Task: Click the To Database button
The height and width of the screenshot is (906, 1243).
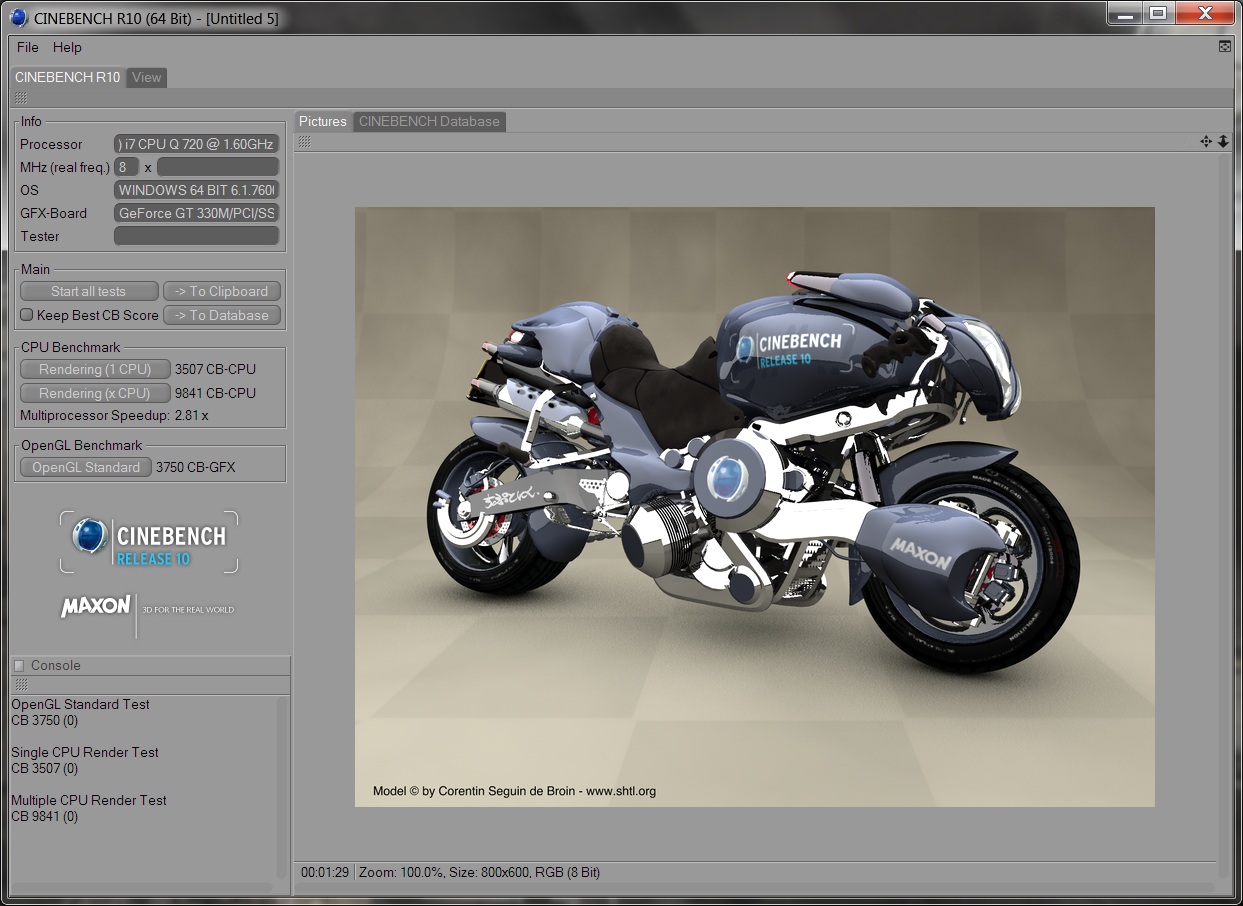Action: (x=222, y=315)
